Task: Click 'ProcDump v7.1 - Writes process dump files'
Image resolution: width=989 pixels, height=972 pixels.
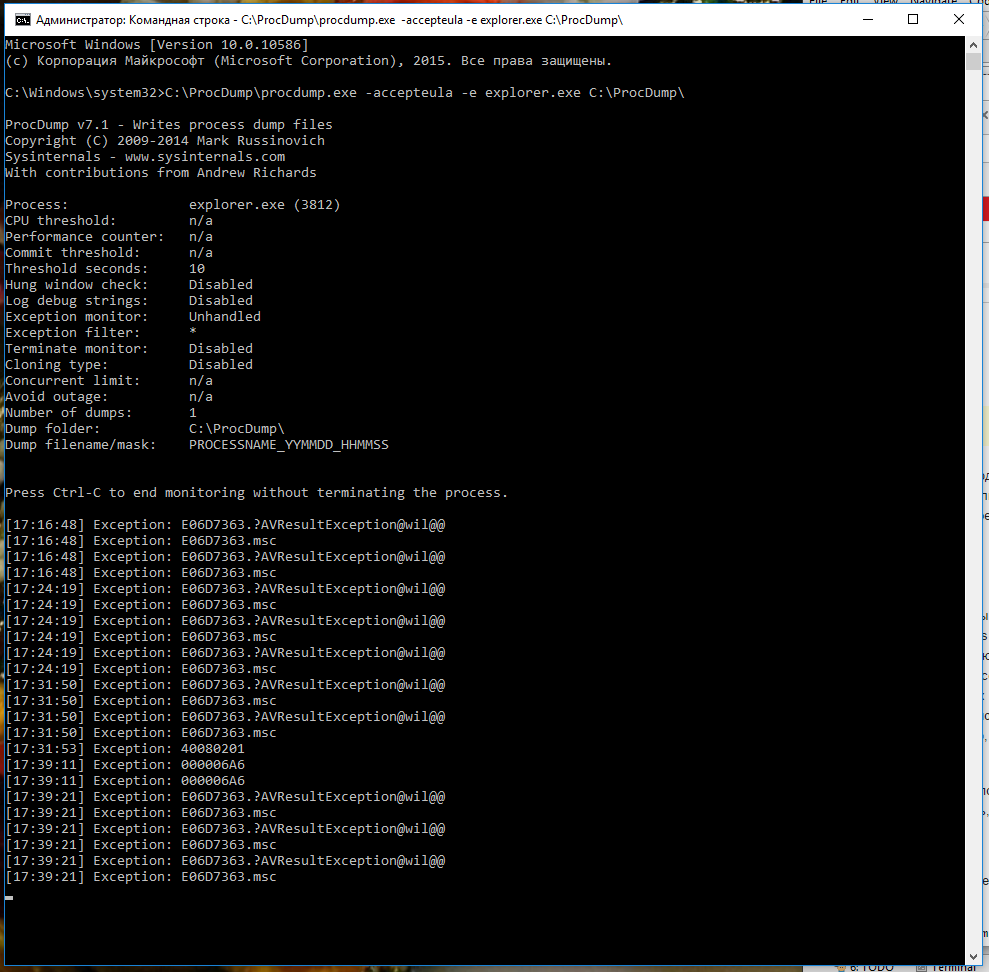Action: 168,125
